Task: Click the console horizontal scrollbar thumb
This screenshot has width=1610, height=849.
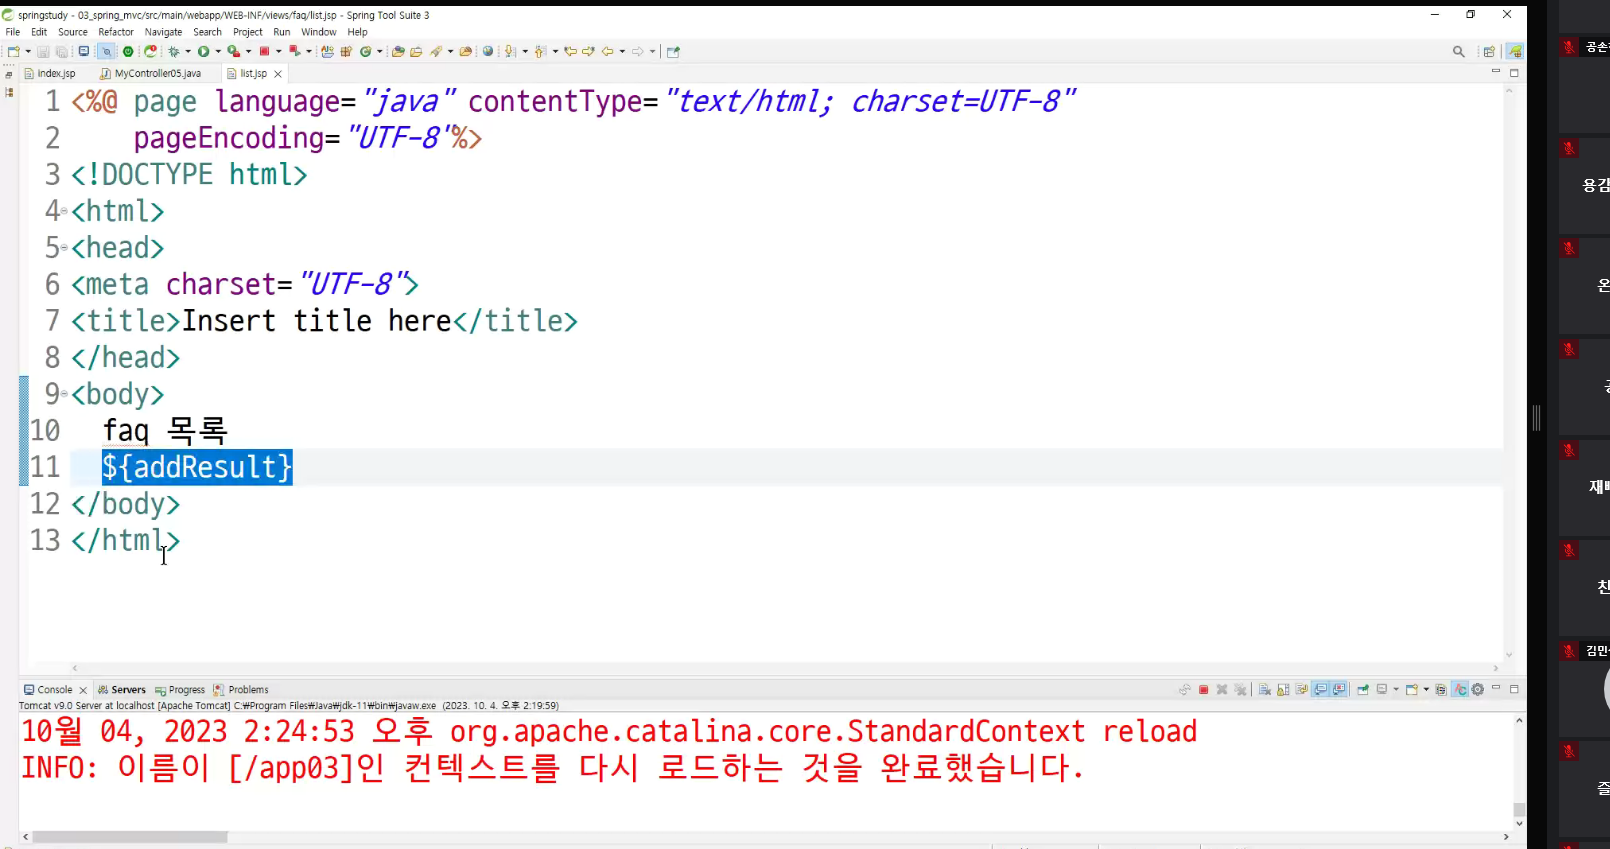Action: [x=130, y=837]
